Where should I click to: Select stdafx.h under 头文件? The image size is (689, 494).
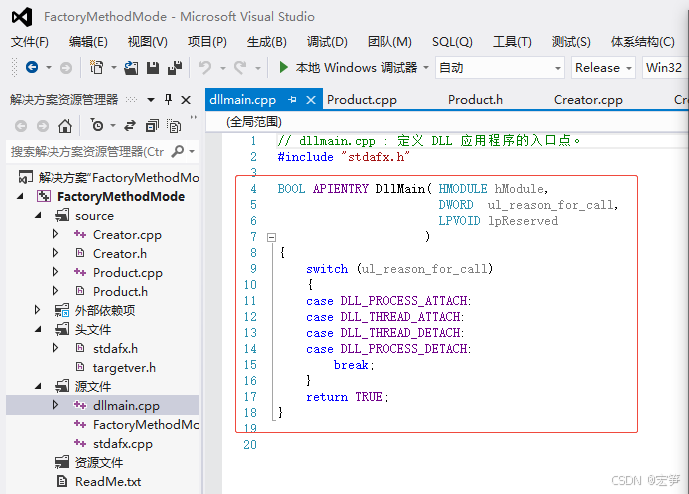tap(115, 349)
